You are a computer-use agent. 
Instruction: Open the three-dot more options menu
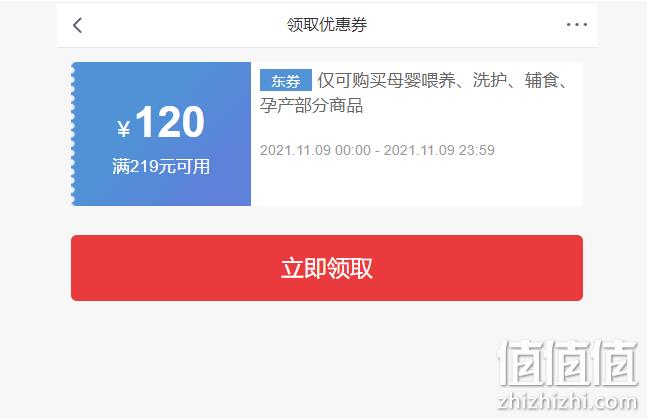pos(576,25)
